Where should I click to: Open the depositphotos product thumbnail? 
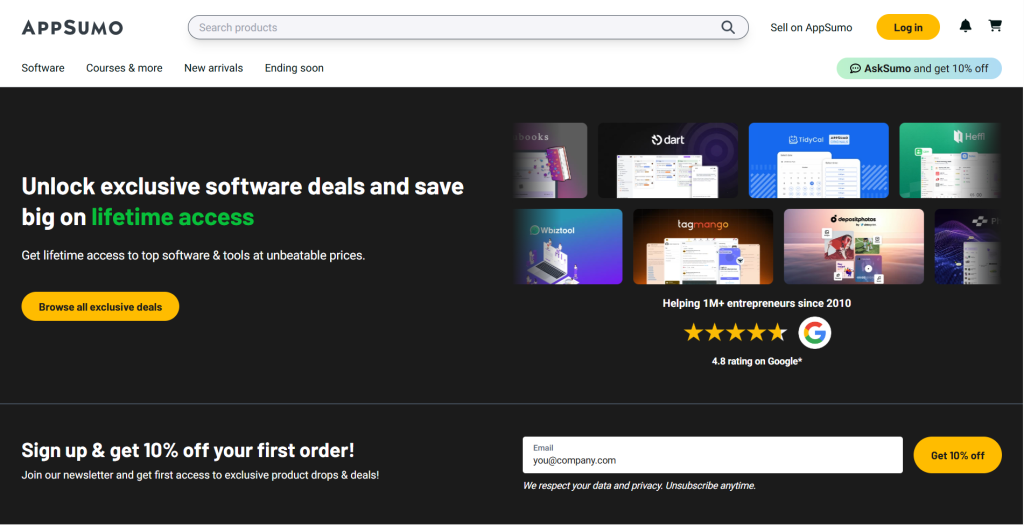click(854, 246)
